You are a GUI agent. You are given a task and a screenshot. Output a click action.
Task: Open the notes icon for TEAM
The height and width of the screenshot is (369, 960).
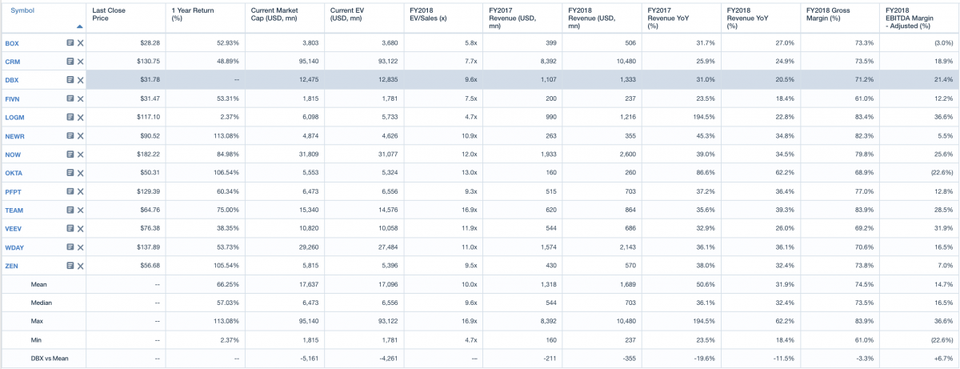pyautogui.click(x=70, y=210)
